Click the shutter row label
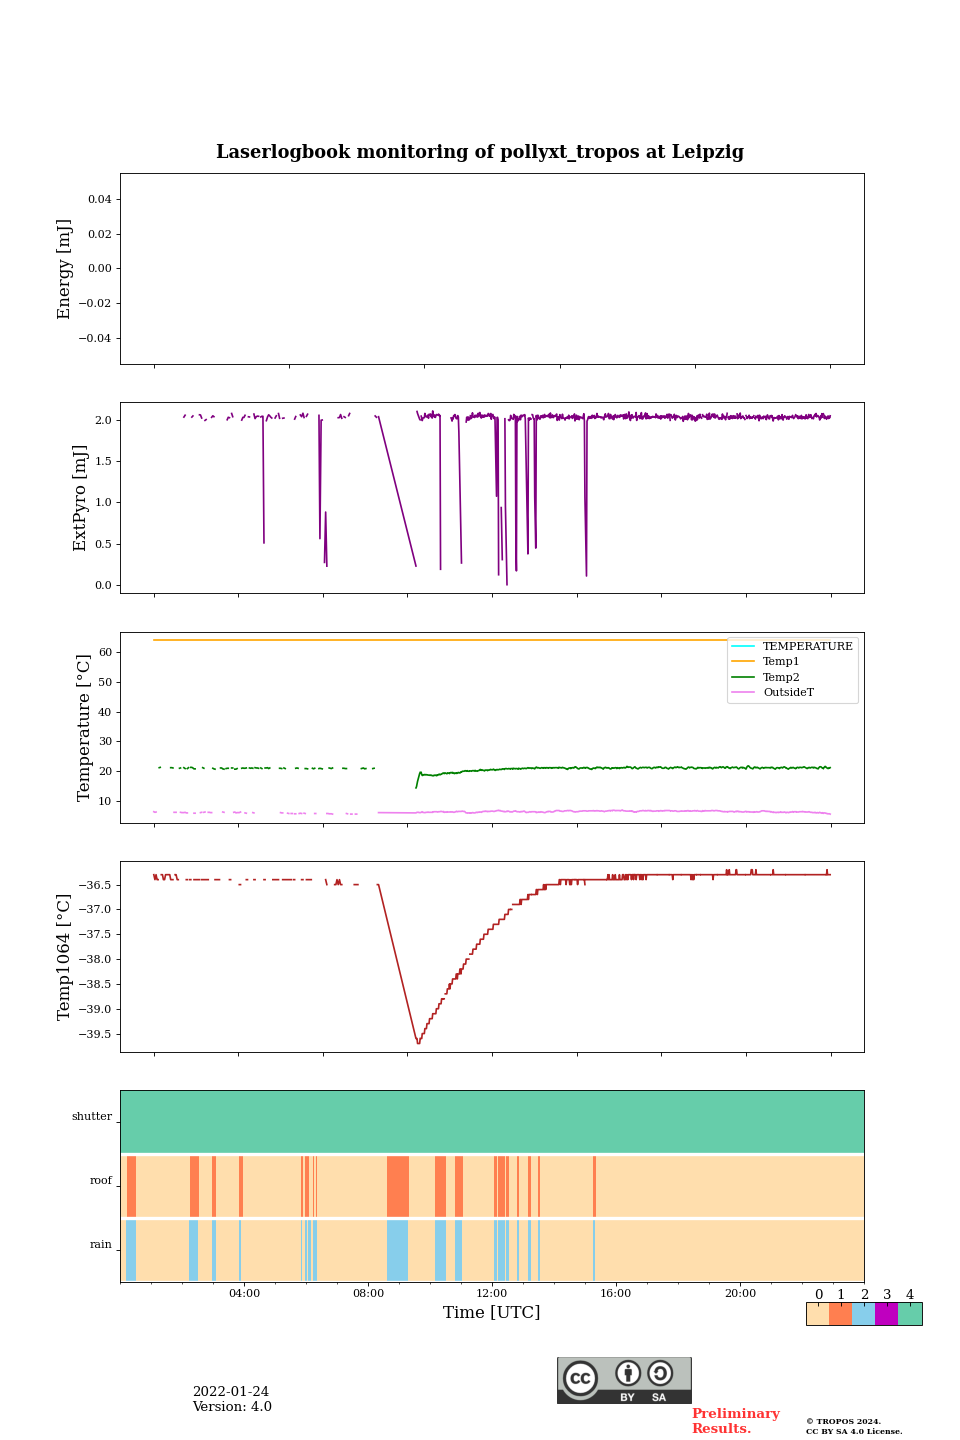960x1440 pixels. [92, 1117]
